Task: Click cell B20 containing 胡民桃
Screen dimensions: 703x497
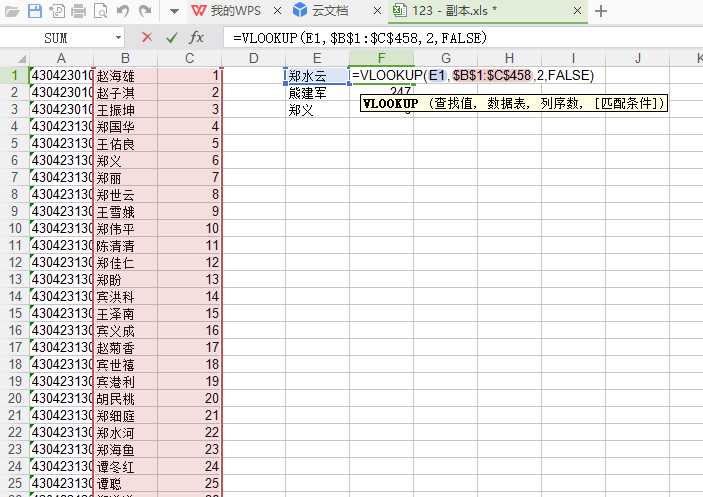Action: pyautogui.click(x=126, y=399)
